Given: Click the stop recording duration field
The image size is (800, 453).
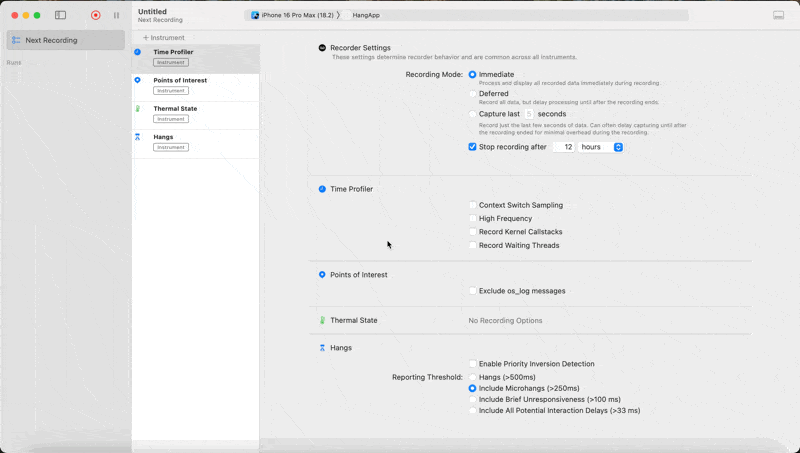Looking at the screenshot, I should pos(564,147).
